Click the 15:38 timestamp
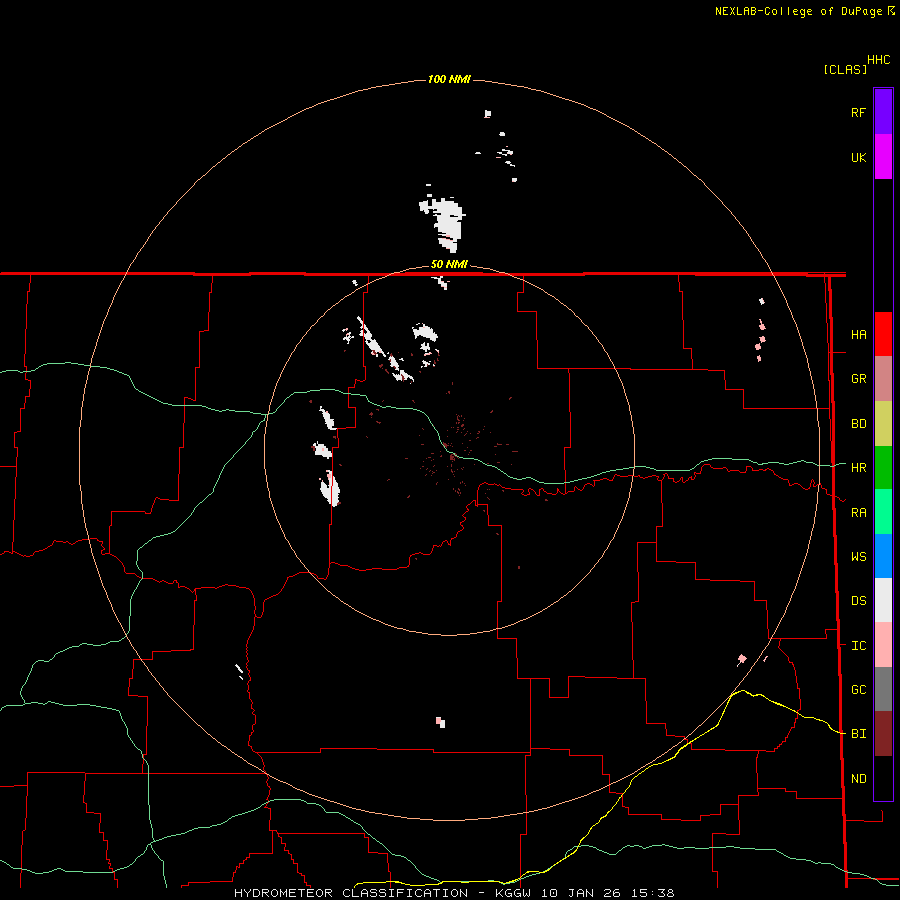 coord(651,893)
